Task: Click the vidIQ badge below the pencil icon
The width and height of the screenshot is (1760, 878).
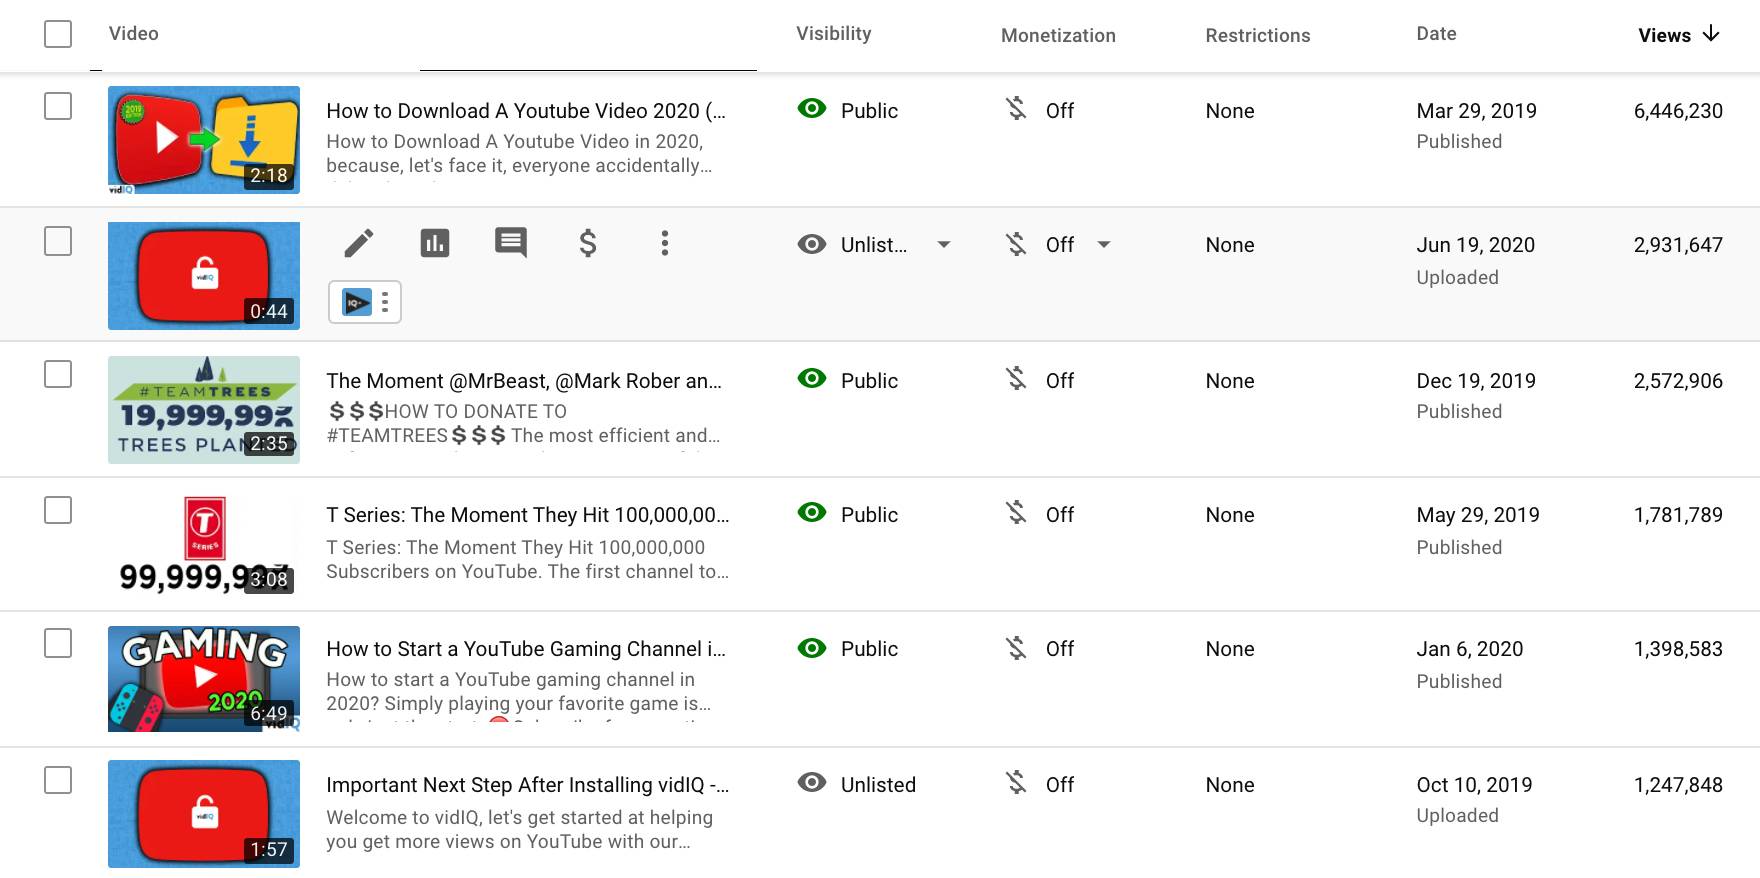Action: point(357,302)
